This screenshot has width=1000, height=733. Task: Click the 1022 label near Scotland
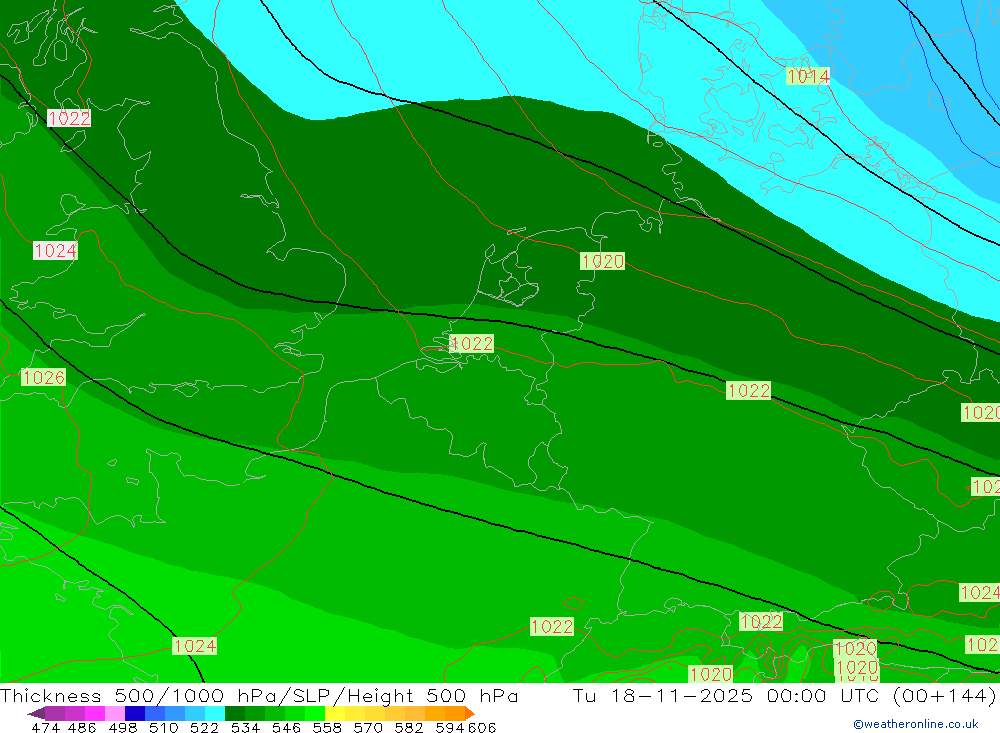69,118
